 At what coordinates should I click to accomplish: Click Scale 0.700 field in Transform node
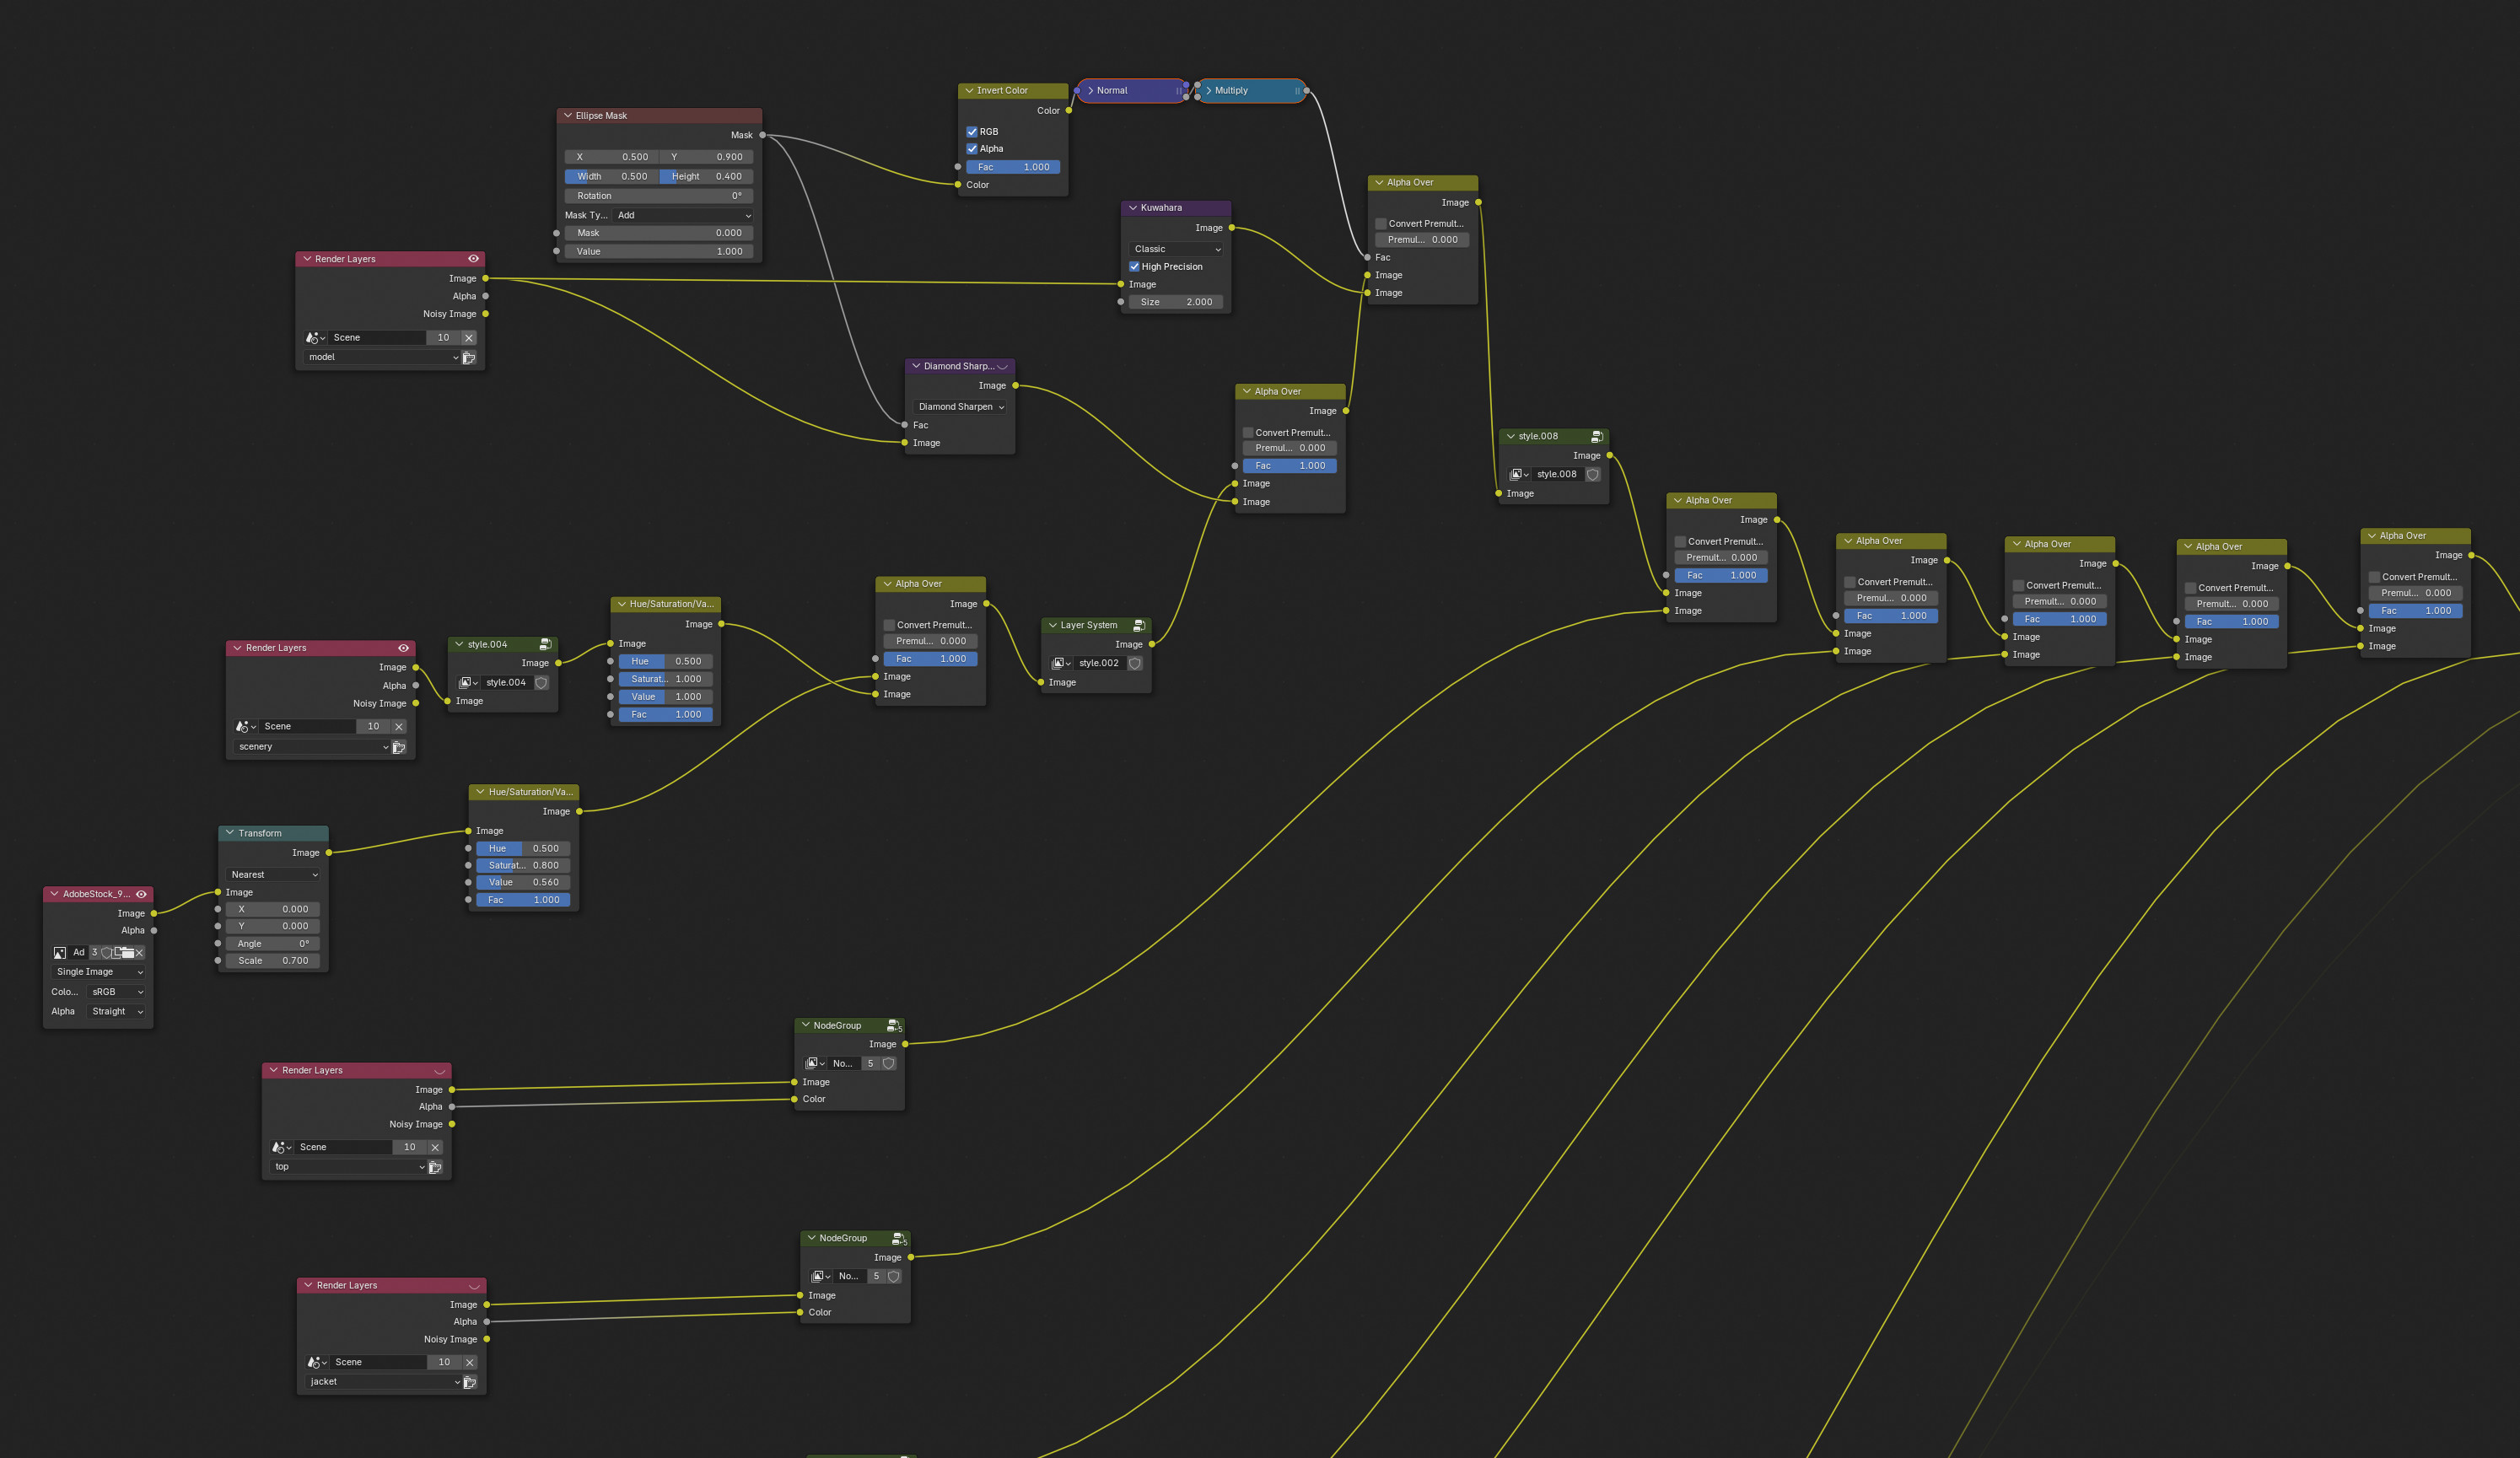[274, 961]
